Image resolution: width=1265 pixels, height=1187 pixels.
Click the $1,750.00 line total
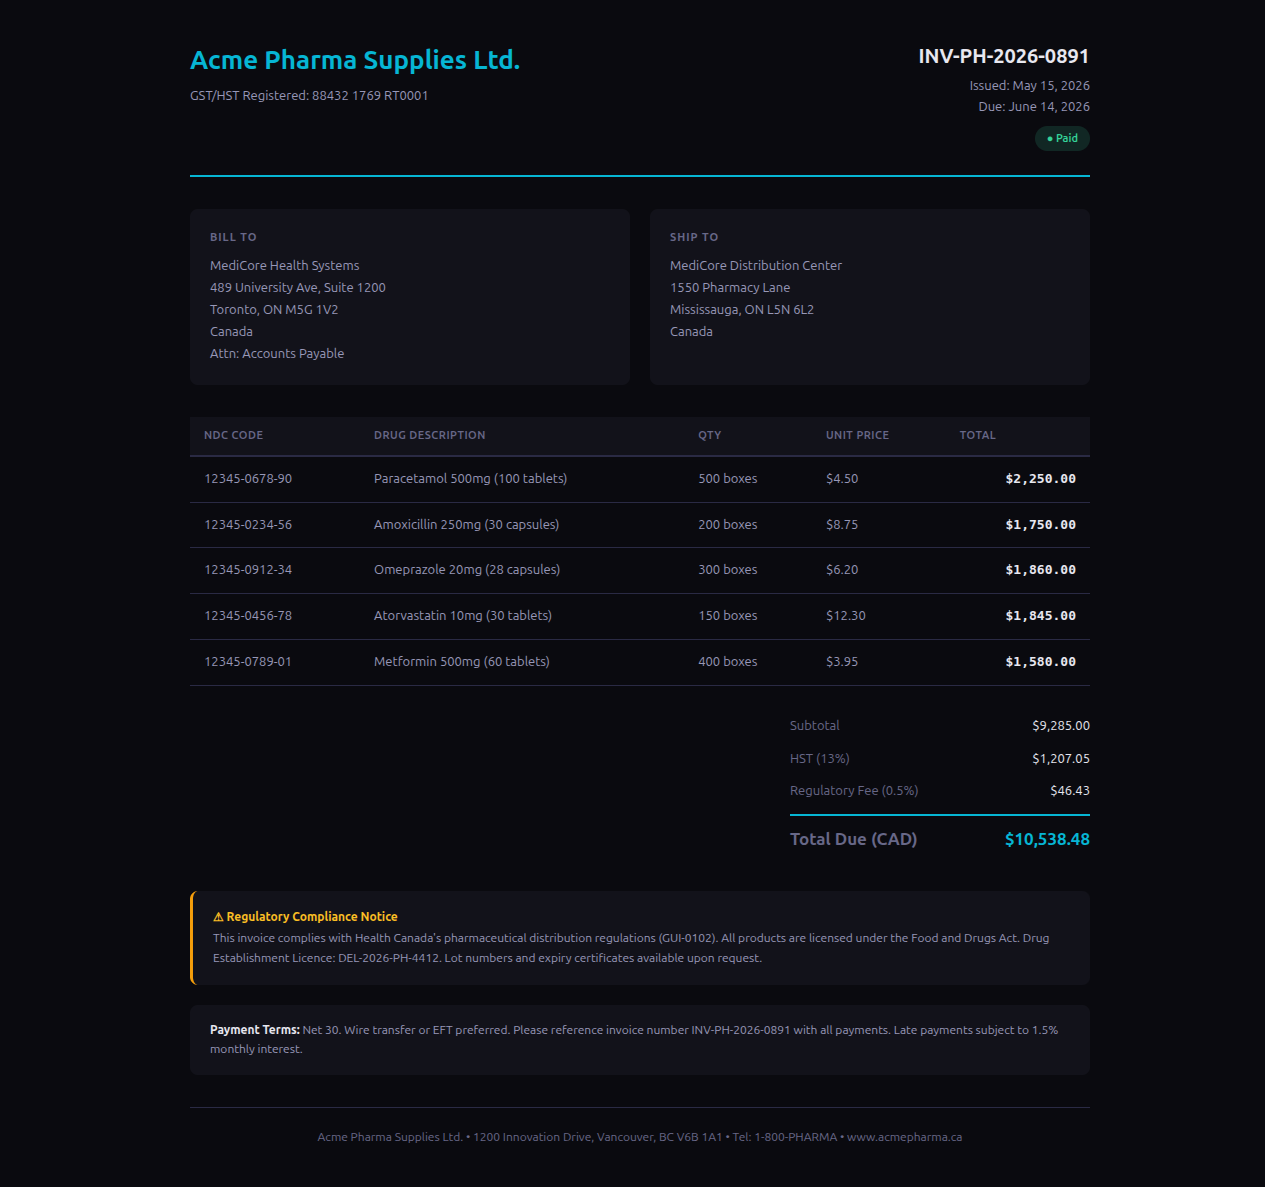pos(1041,525)
